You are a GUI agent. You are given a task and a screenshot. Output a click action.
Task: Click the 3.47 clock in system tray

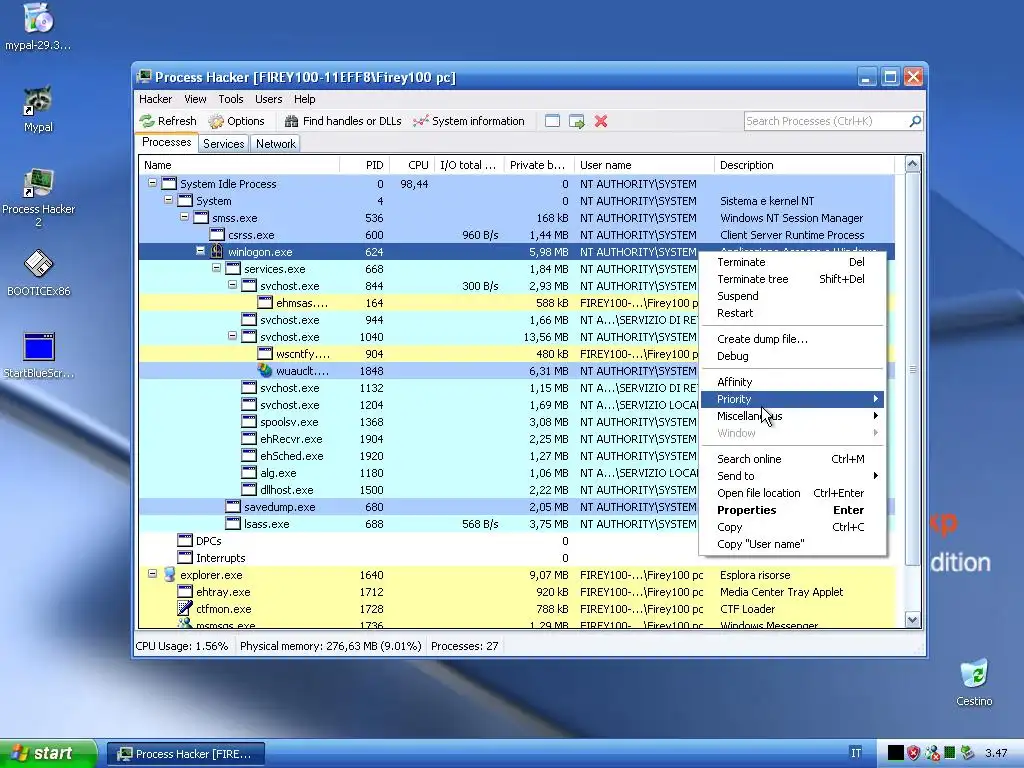point(996,753)
